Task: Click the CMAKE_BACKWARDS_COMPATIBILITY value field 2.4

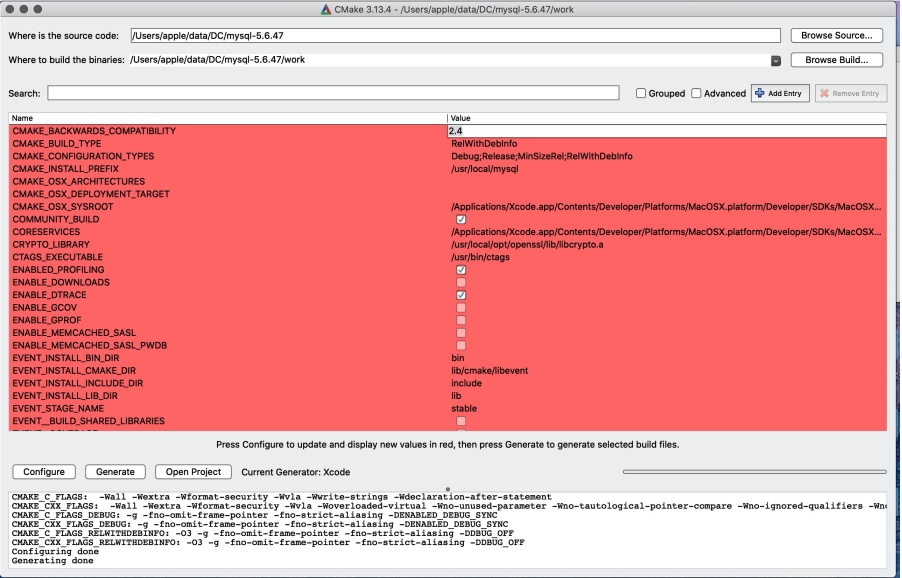Action: tap(667, 131)
